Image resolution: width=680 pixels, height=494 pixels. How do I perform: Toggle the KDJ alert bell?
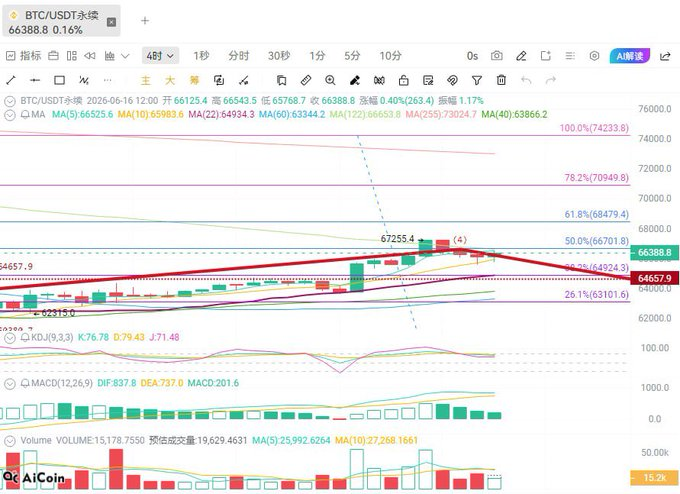click(25, 337)
